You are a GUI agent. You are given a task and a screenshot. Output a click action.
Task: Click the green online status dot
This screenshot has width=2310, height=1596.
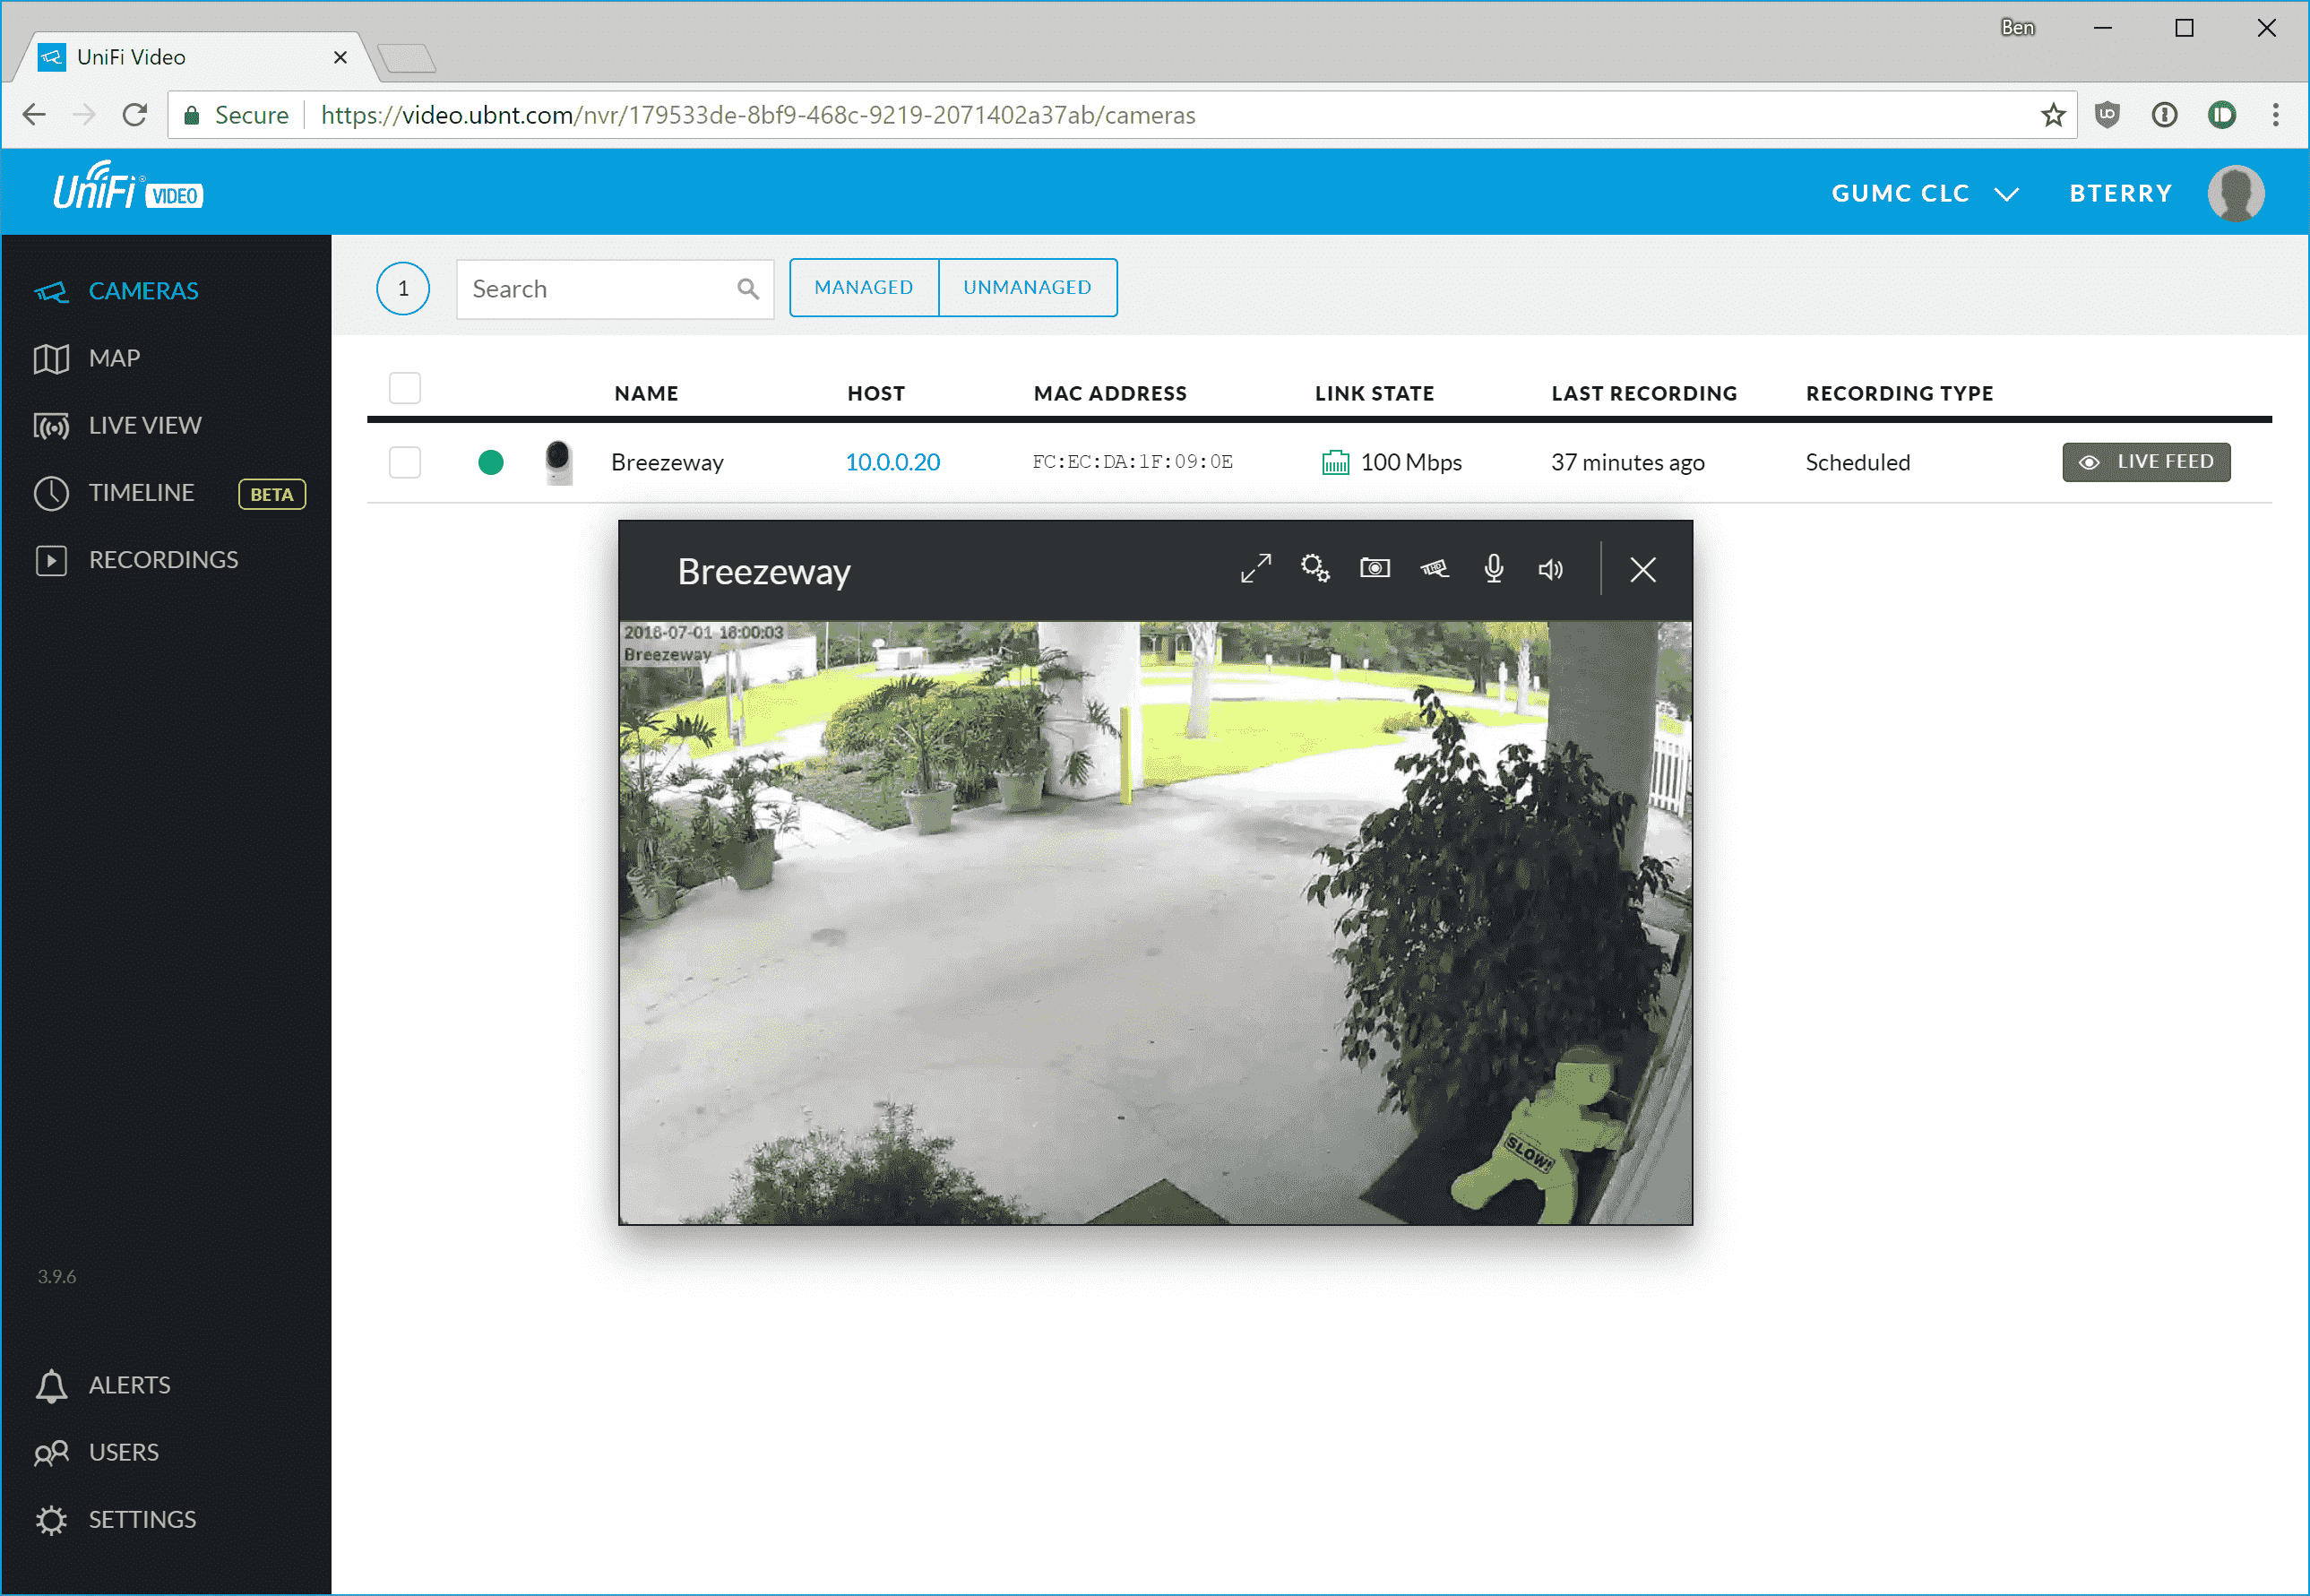[x=491, y=462]
